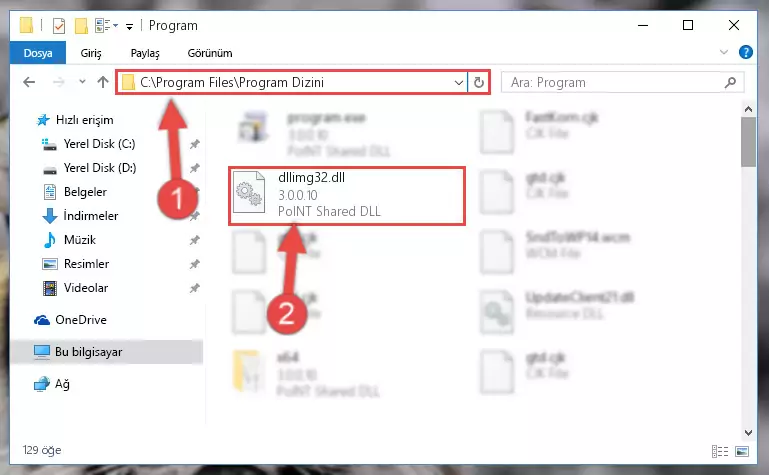The image size is (769, 475).
Task: Open the Help question mark icon
Action: 745,52
